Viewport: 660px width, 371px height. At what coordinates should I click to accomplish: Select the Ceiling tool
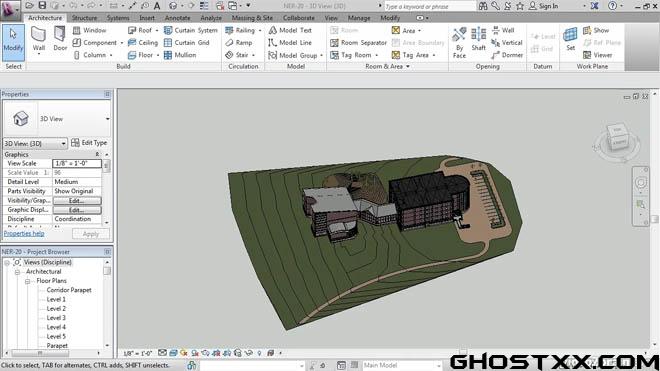143,43
